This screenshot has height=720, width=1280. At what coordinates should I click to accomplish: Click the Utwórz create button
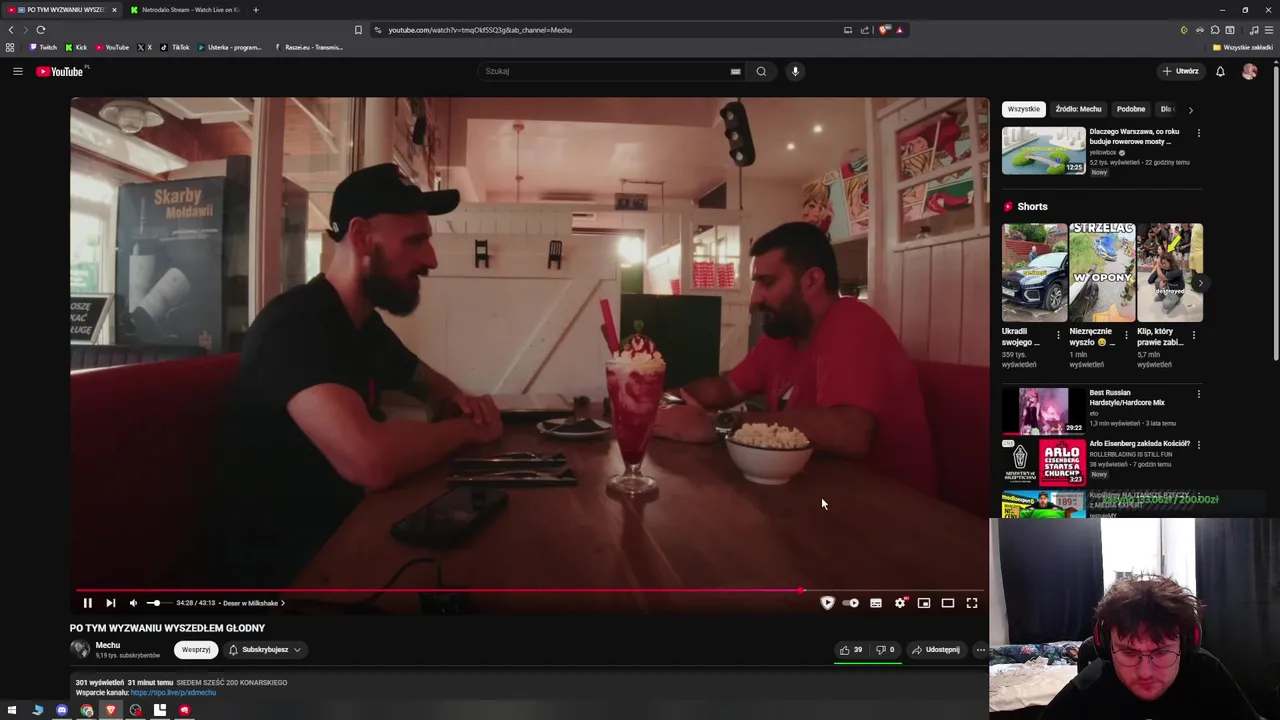[x=1180, y=71]
